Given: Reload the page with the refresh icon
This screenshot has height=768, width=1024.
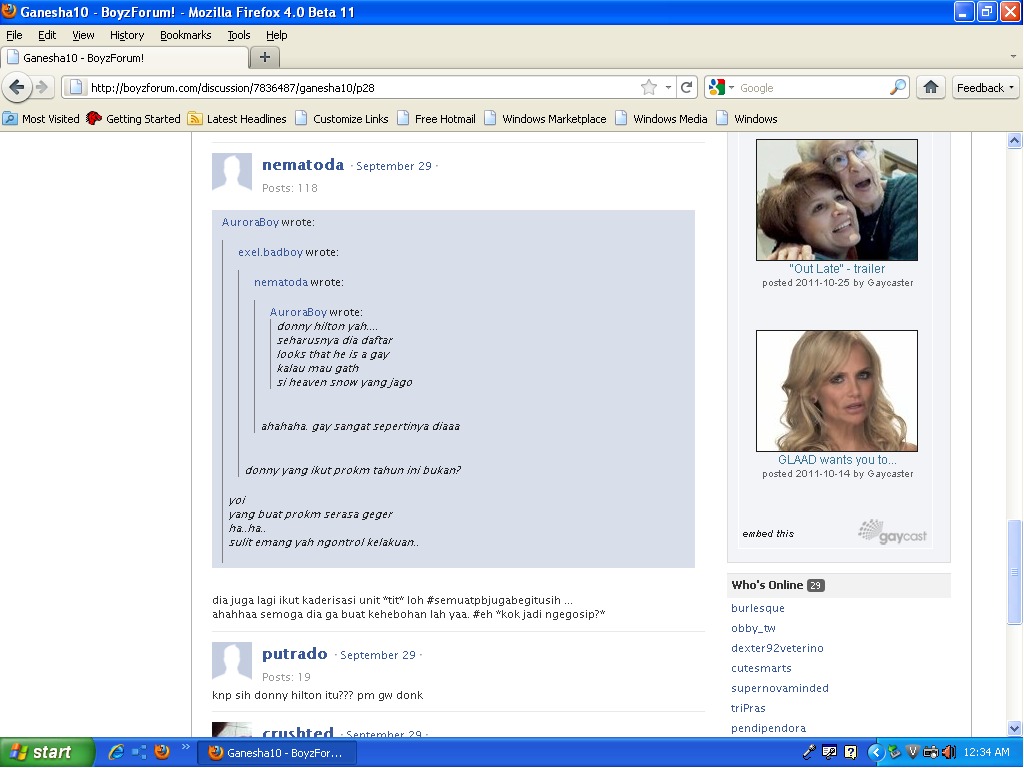Looking at the screenshot, I should [686, 87].
